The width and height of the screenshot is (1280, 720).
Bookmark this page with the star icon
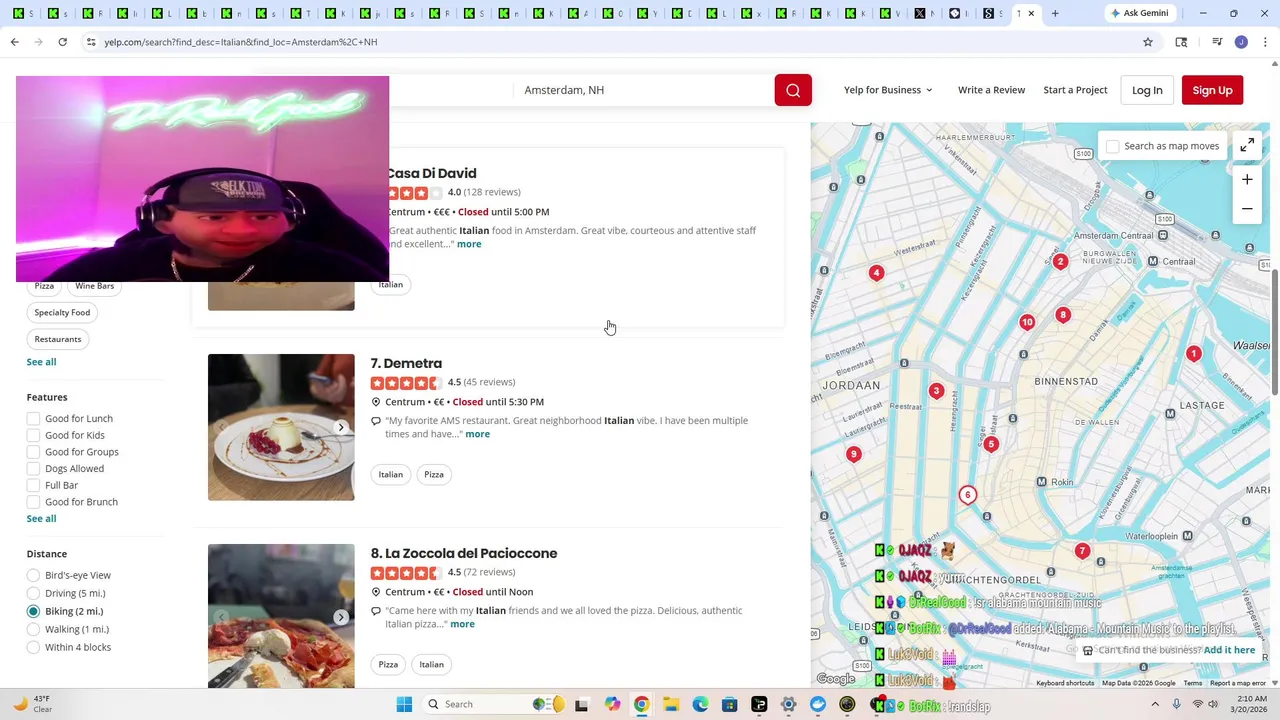[x=1148, y=42]
